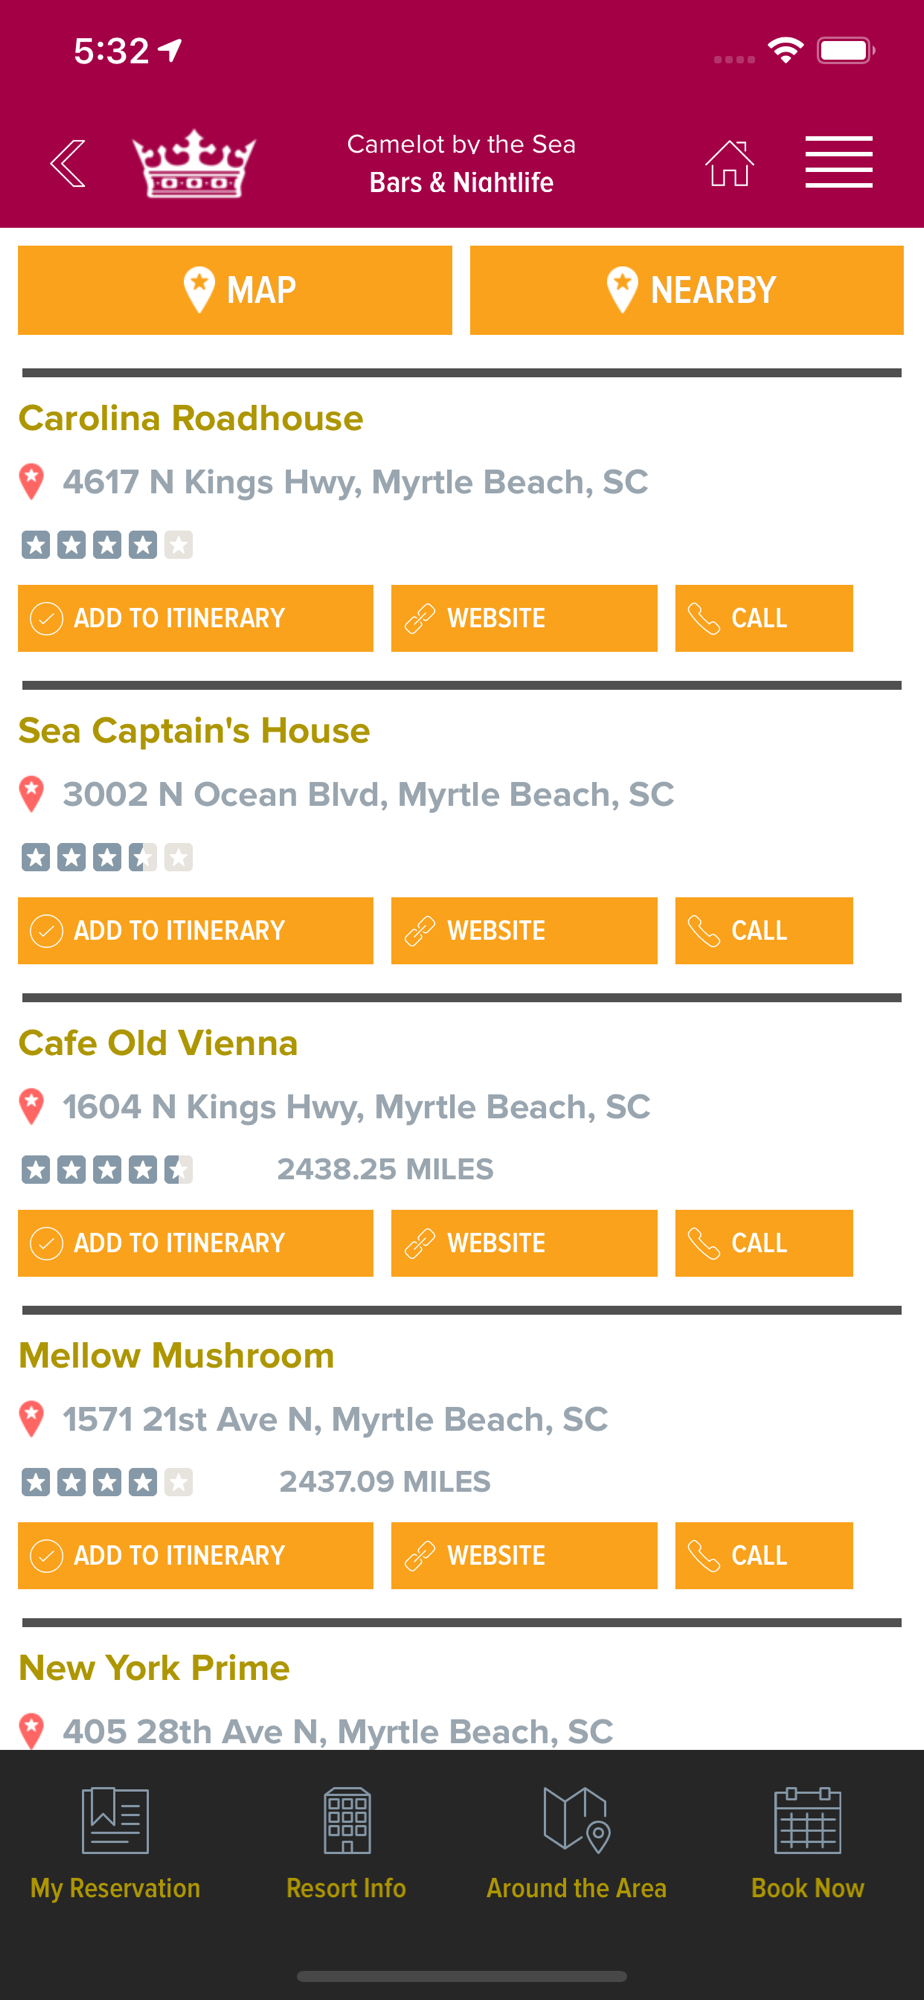The height and width of the screenshot is (2000, 924).
Task: Add Sea Captain's House to itinerary
Action: pos(196,931)
